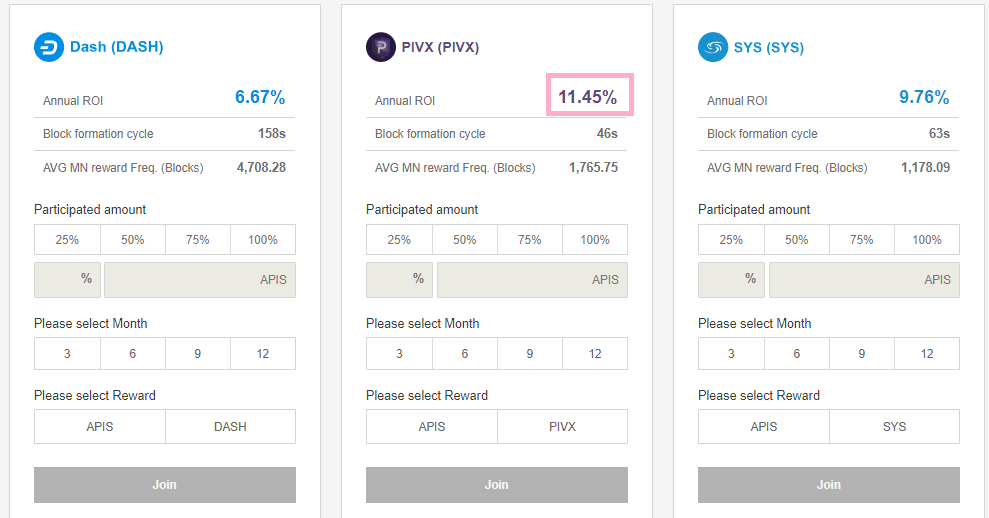Image resolution: width=989 pixels, height=518 pixels.
Task: Click the percent input field in PIVX card
Action: 399,280
